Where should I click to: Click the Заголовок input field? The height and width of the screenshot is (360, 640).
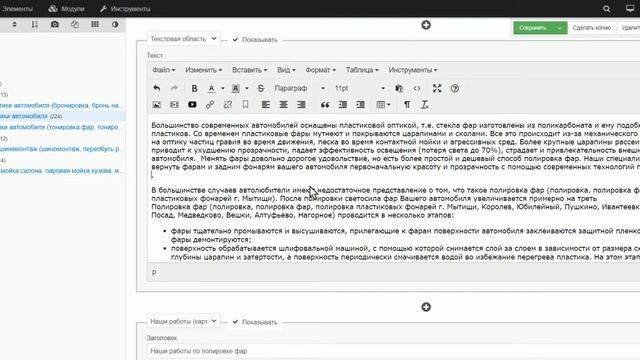click(x=393, y=351)
